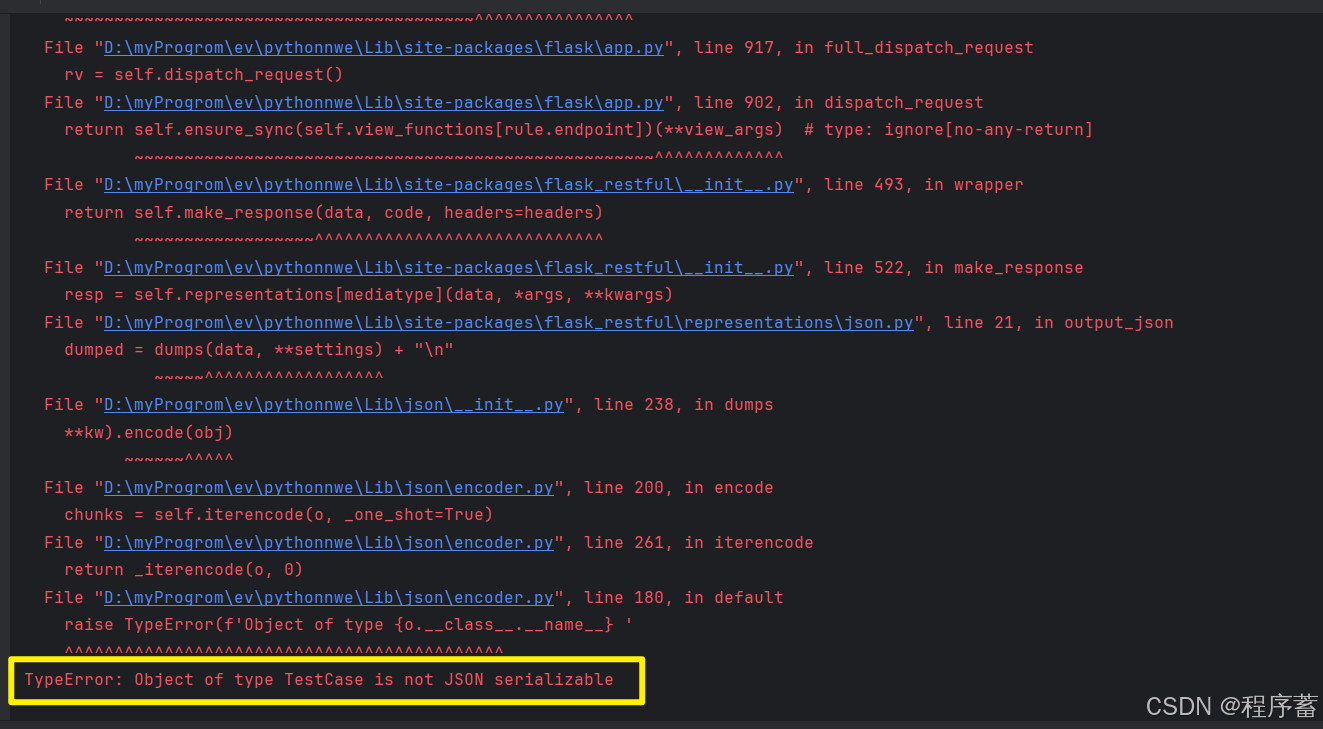Click the 'TypeError: Object of type TestCase' message

tap(319, 680)
